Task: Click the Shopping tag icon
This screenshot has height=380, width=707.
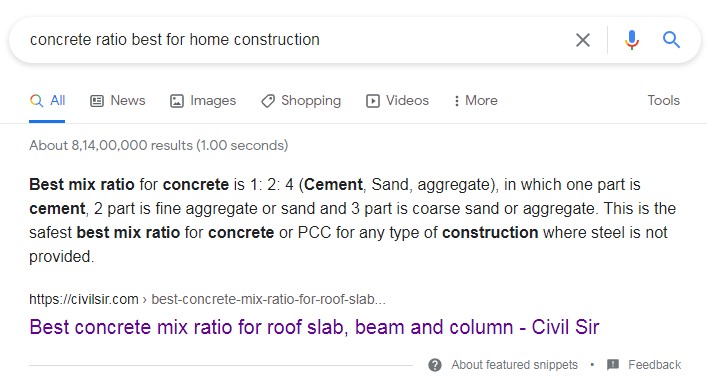Action: click(268, 101)
